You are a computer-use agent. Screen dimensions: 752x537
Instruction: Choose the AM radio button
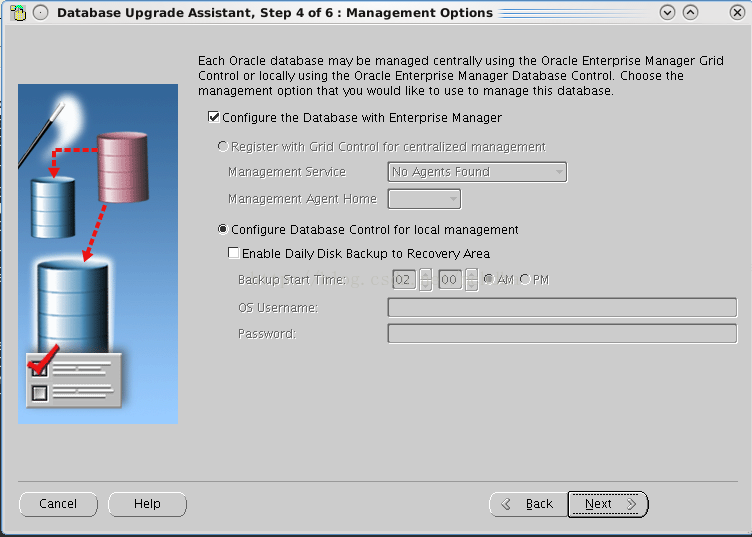[x=489, y=280]
